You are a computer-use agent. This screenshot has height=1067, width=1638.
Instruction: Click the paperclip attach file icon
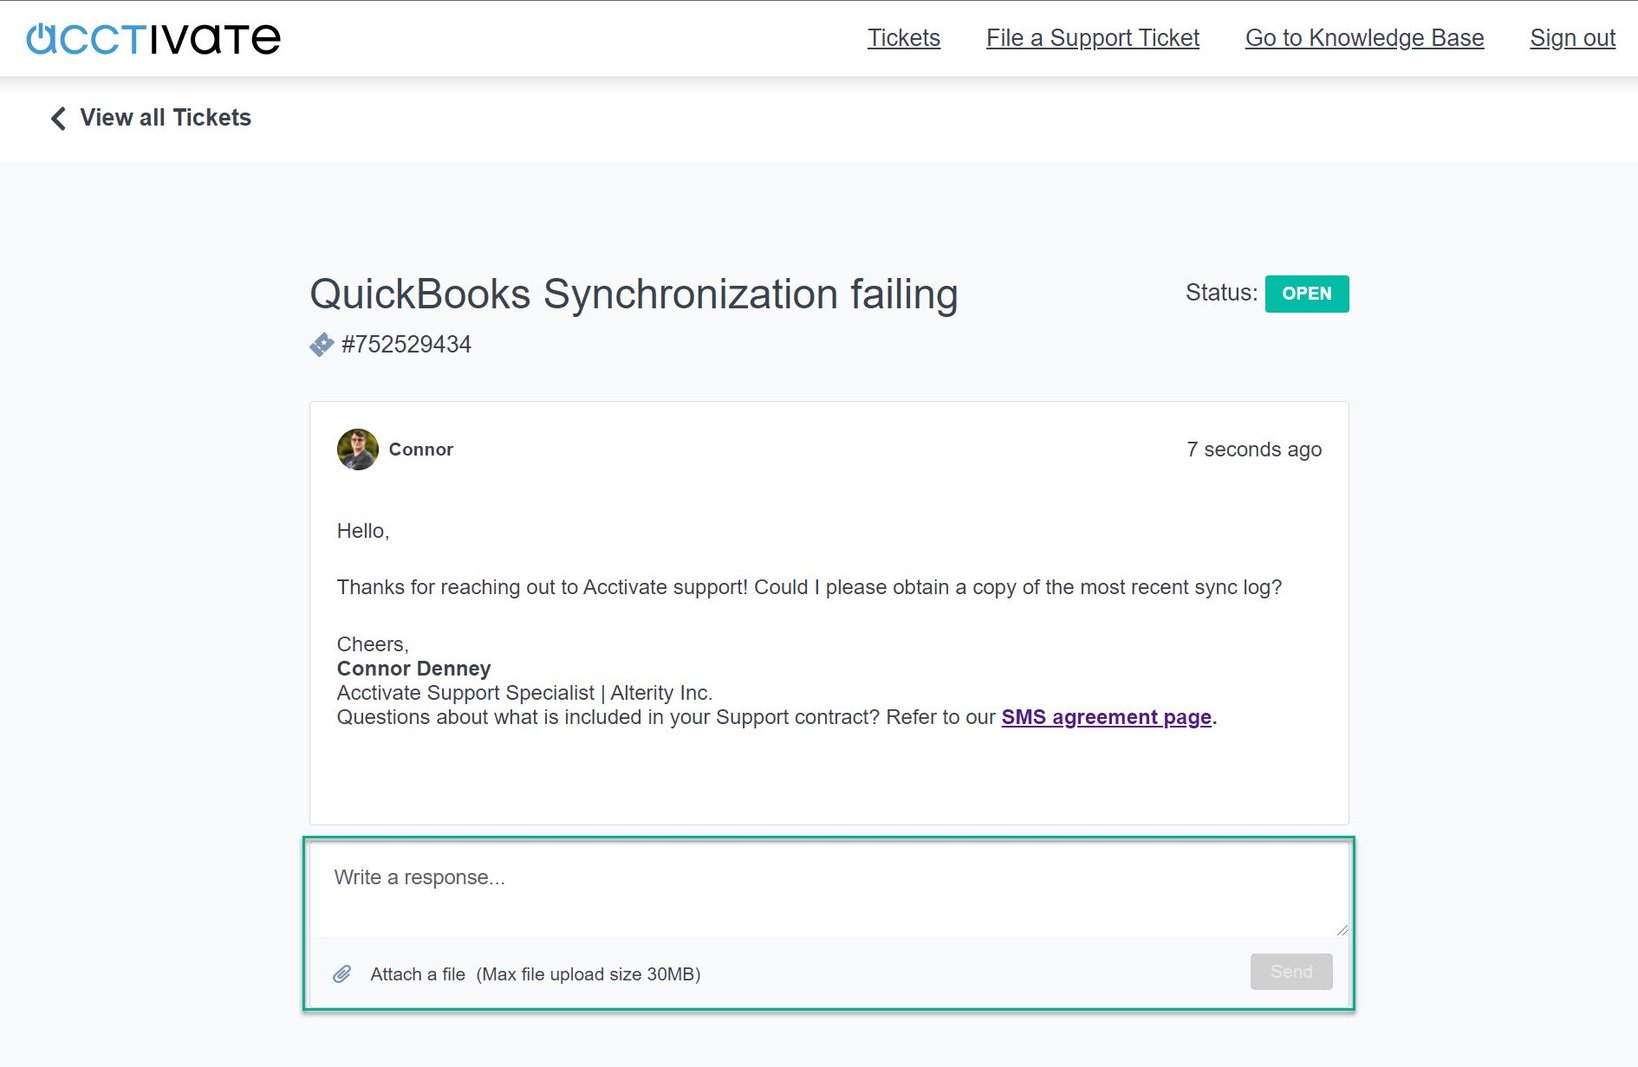click(344, 973)
